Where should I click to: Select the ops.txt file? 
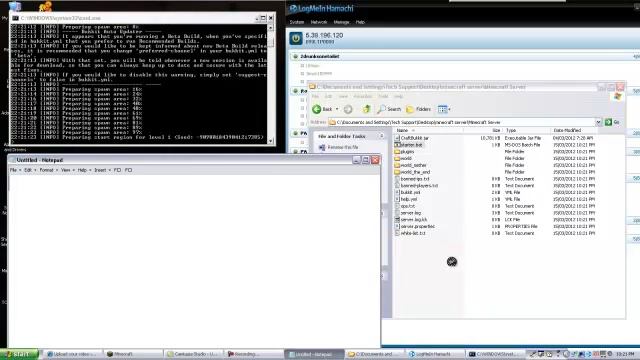[x=405, y=206]
